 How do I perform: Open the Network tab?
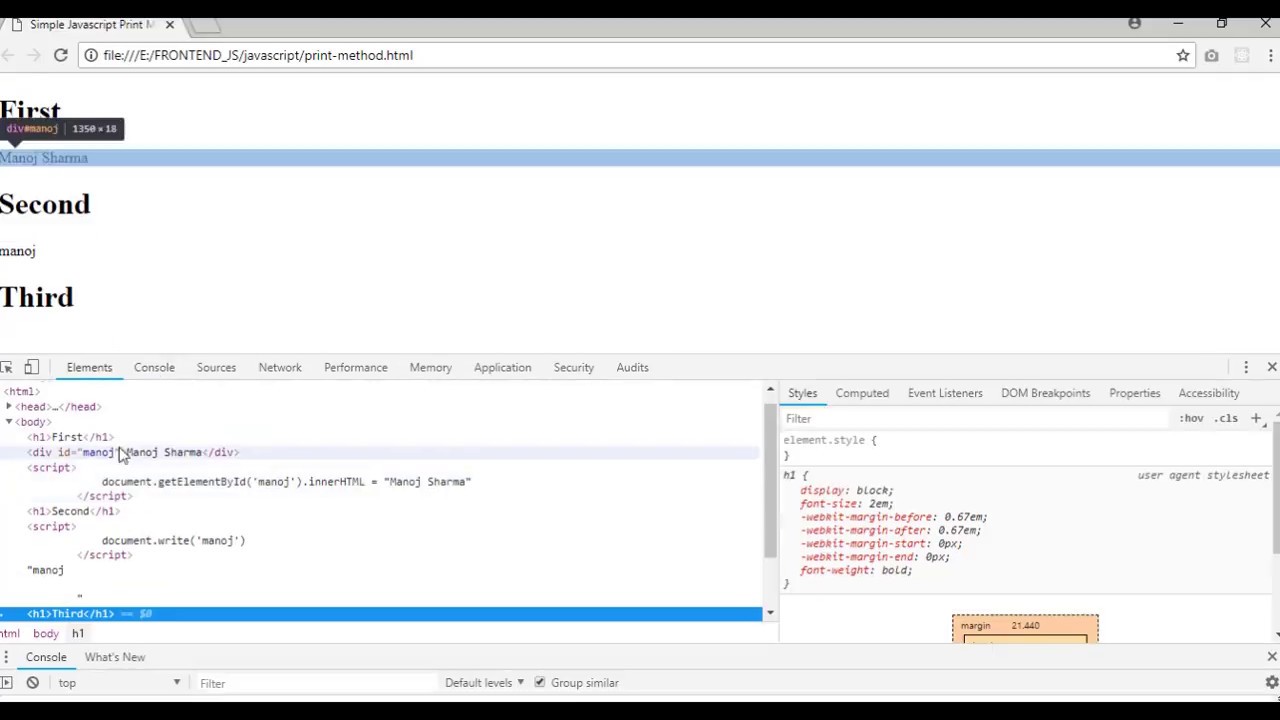(280, 367)
